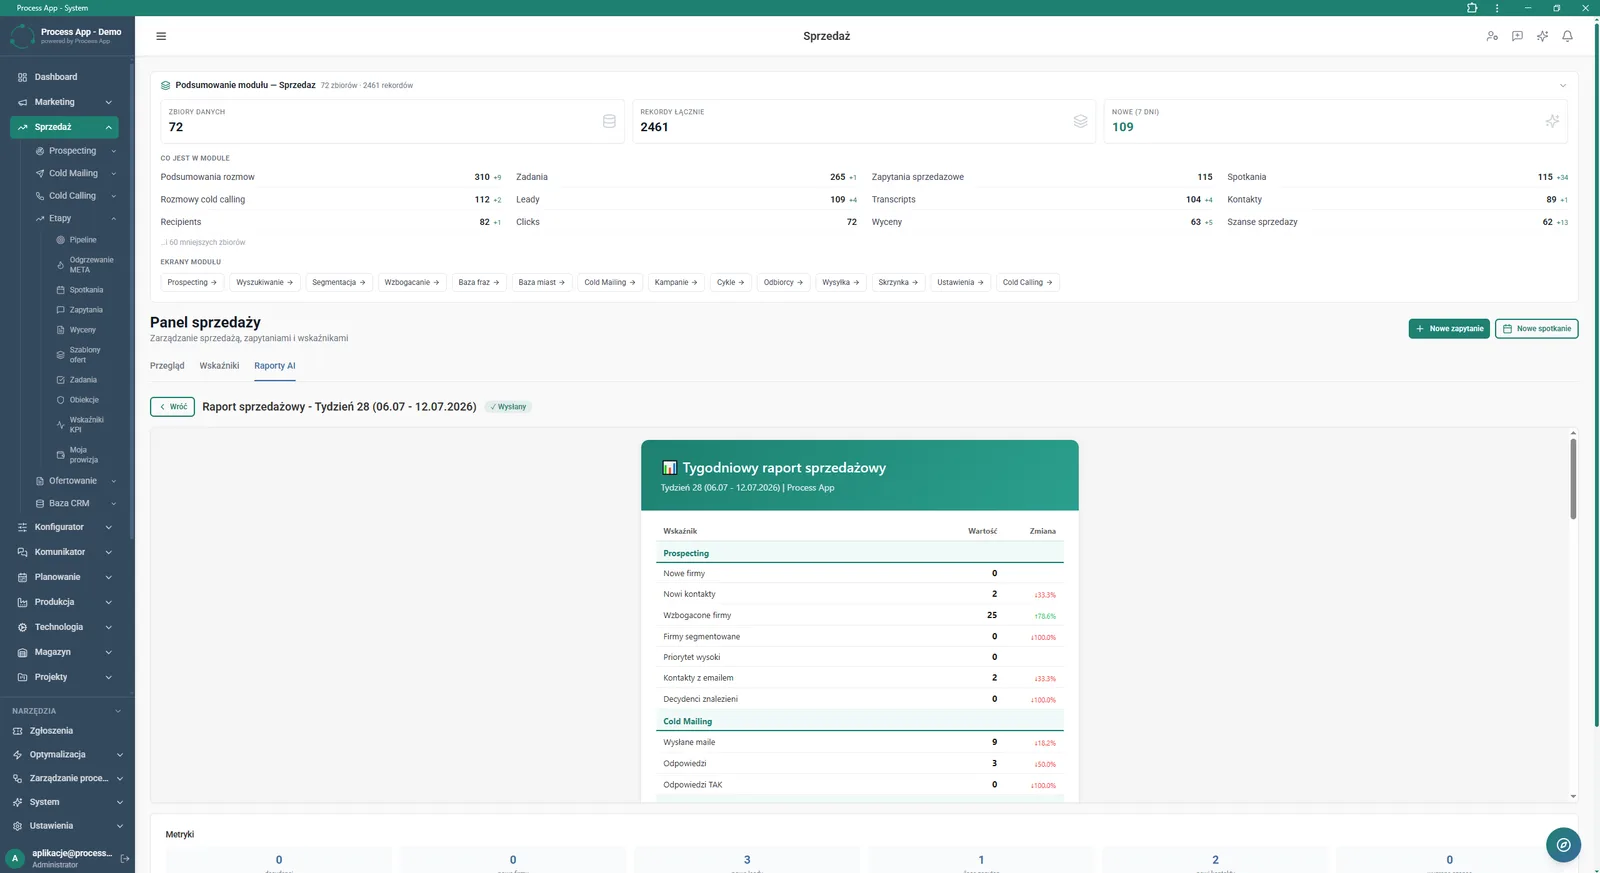1600x873 pixels.
Task: Click the Technologia gear icon
Action: click(x=22, y=627)
